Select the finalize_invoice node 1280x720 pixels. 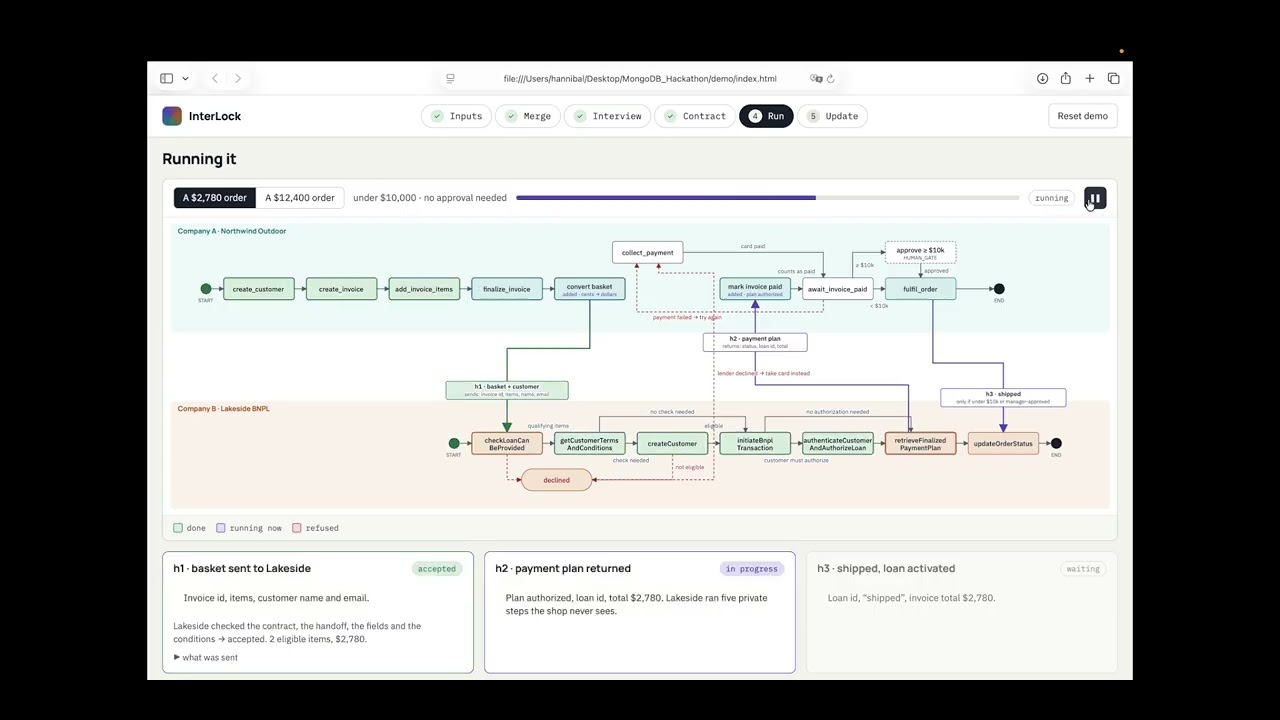pos(507,289)
